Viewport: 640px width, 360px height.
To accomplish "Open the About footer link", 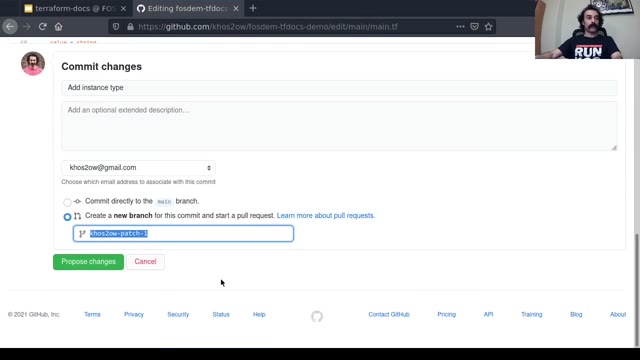I will coord(618,314).
